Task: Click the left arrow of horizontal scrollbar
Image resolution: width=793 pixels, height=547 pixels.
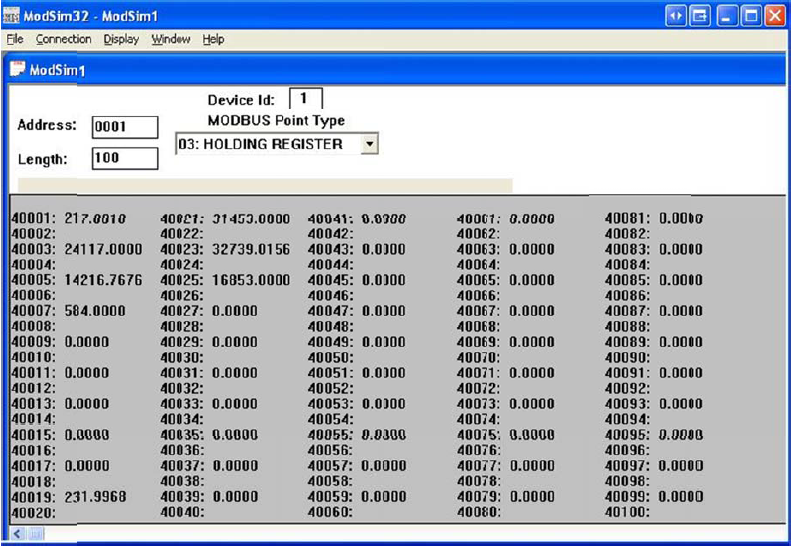Action: (x=18, y=533)
